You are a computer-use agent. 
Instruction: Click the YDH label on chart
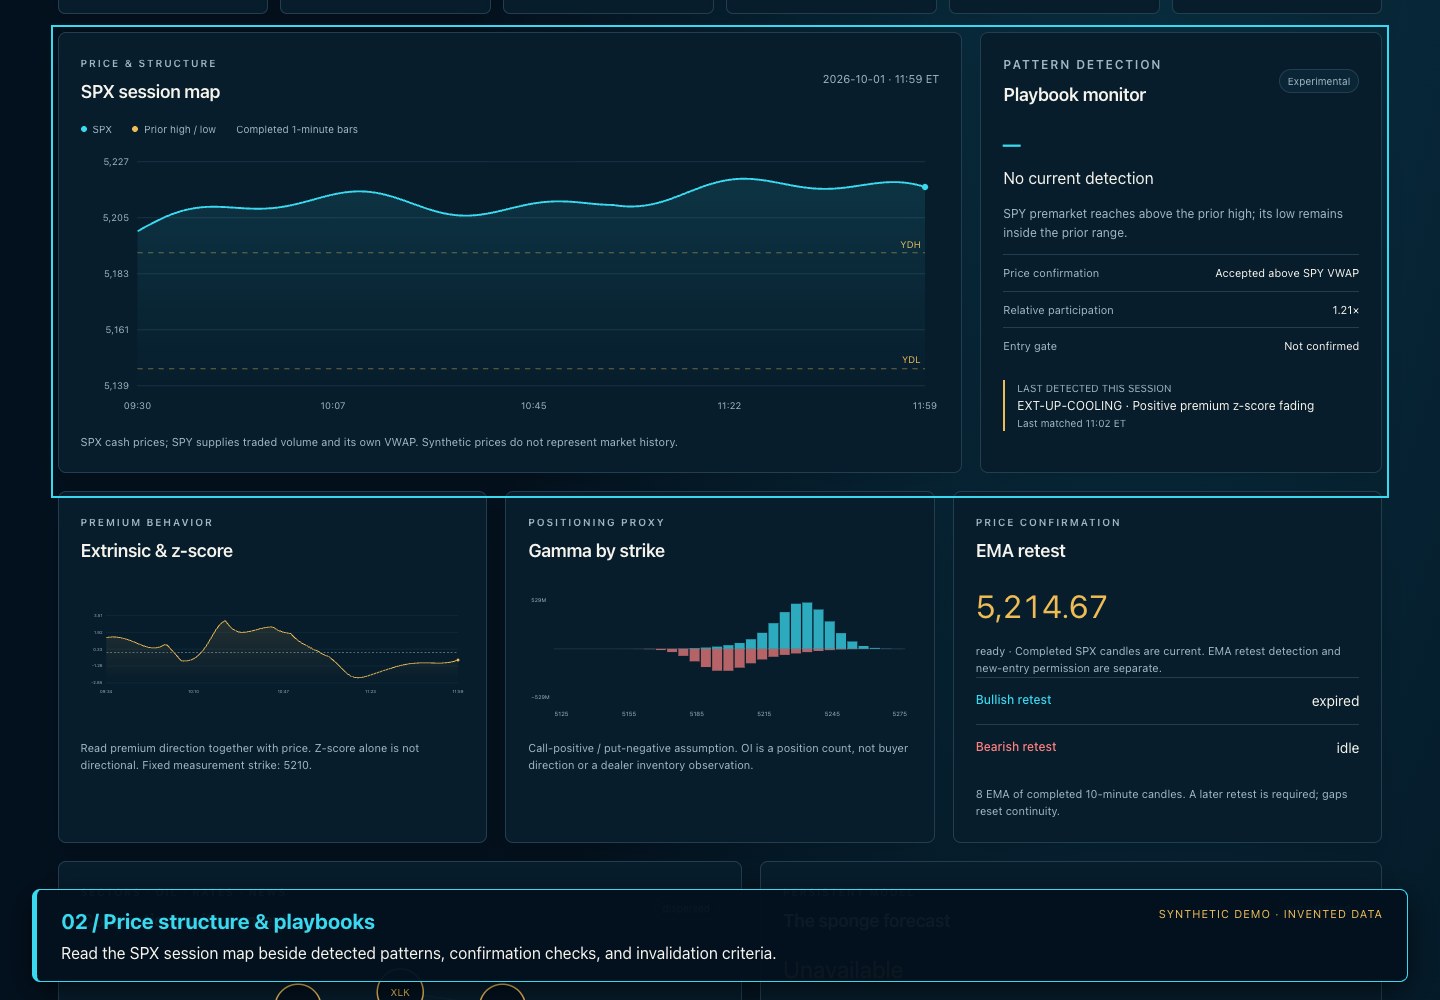910,245
